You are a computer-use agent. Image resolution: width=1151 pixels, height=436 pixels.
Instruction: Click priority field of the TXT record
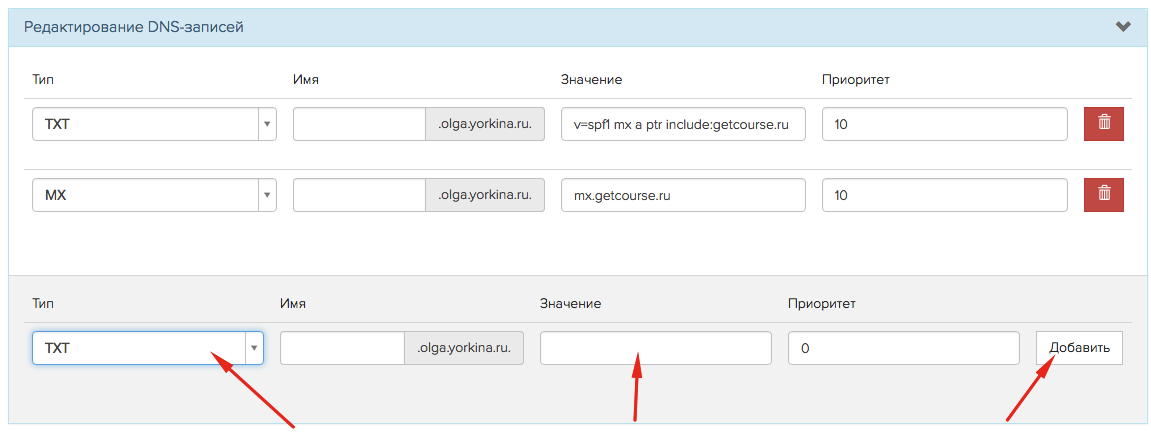(945, 124)
